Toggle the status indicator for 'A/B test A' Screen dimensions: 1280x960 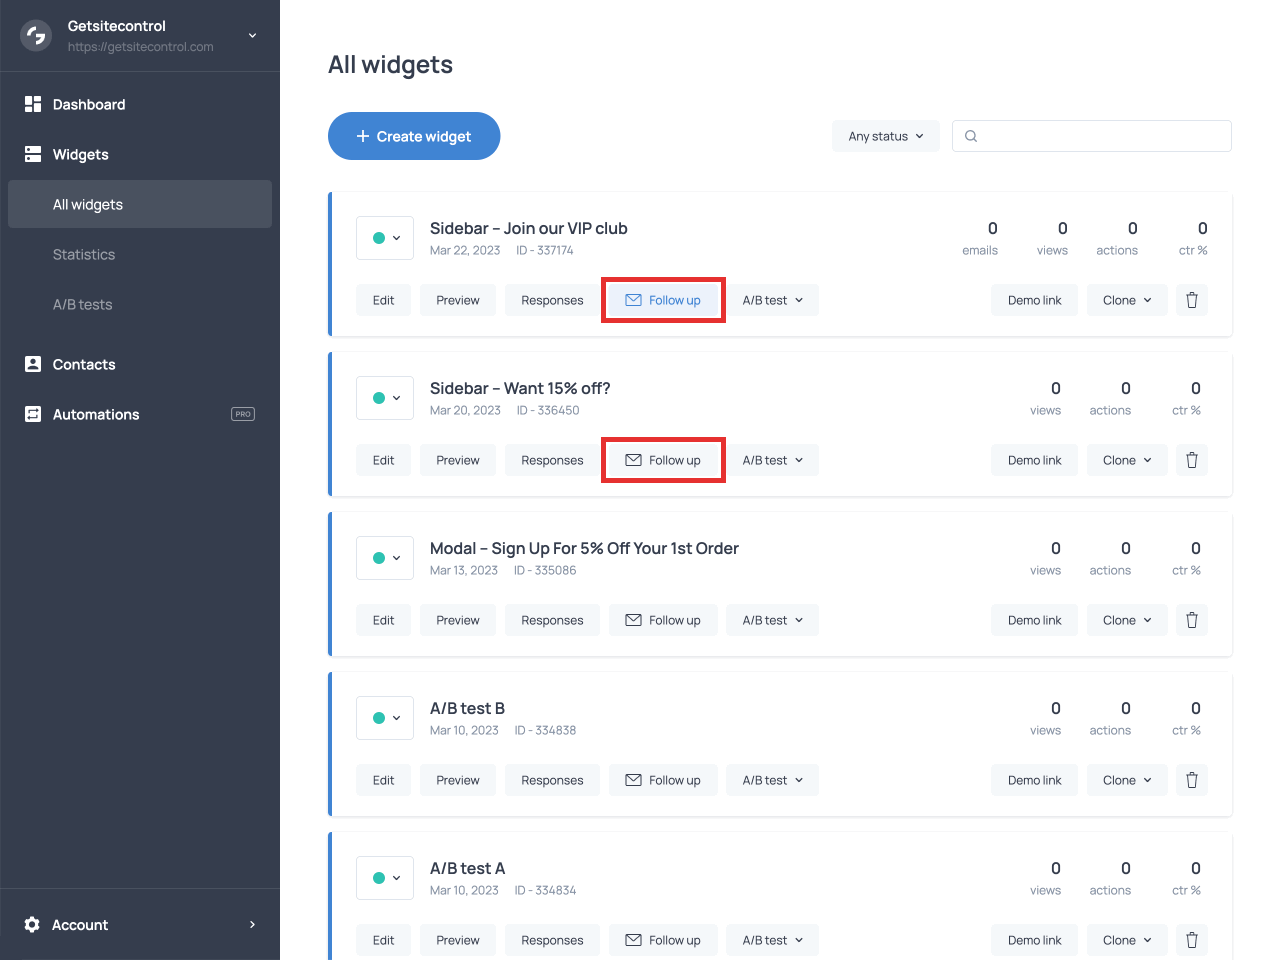(379, 877)
